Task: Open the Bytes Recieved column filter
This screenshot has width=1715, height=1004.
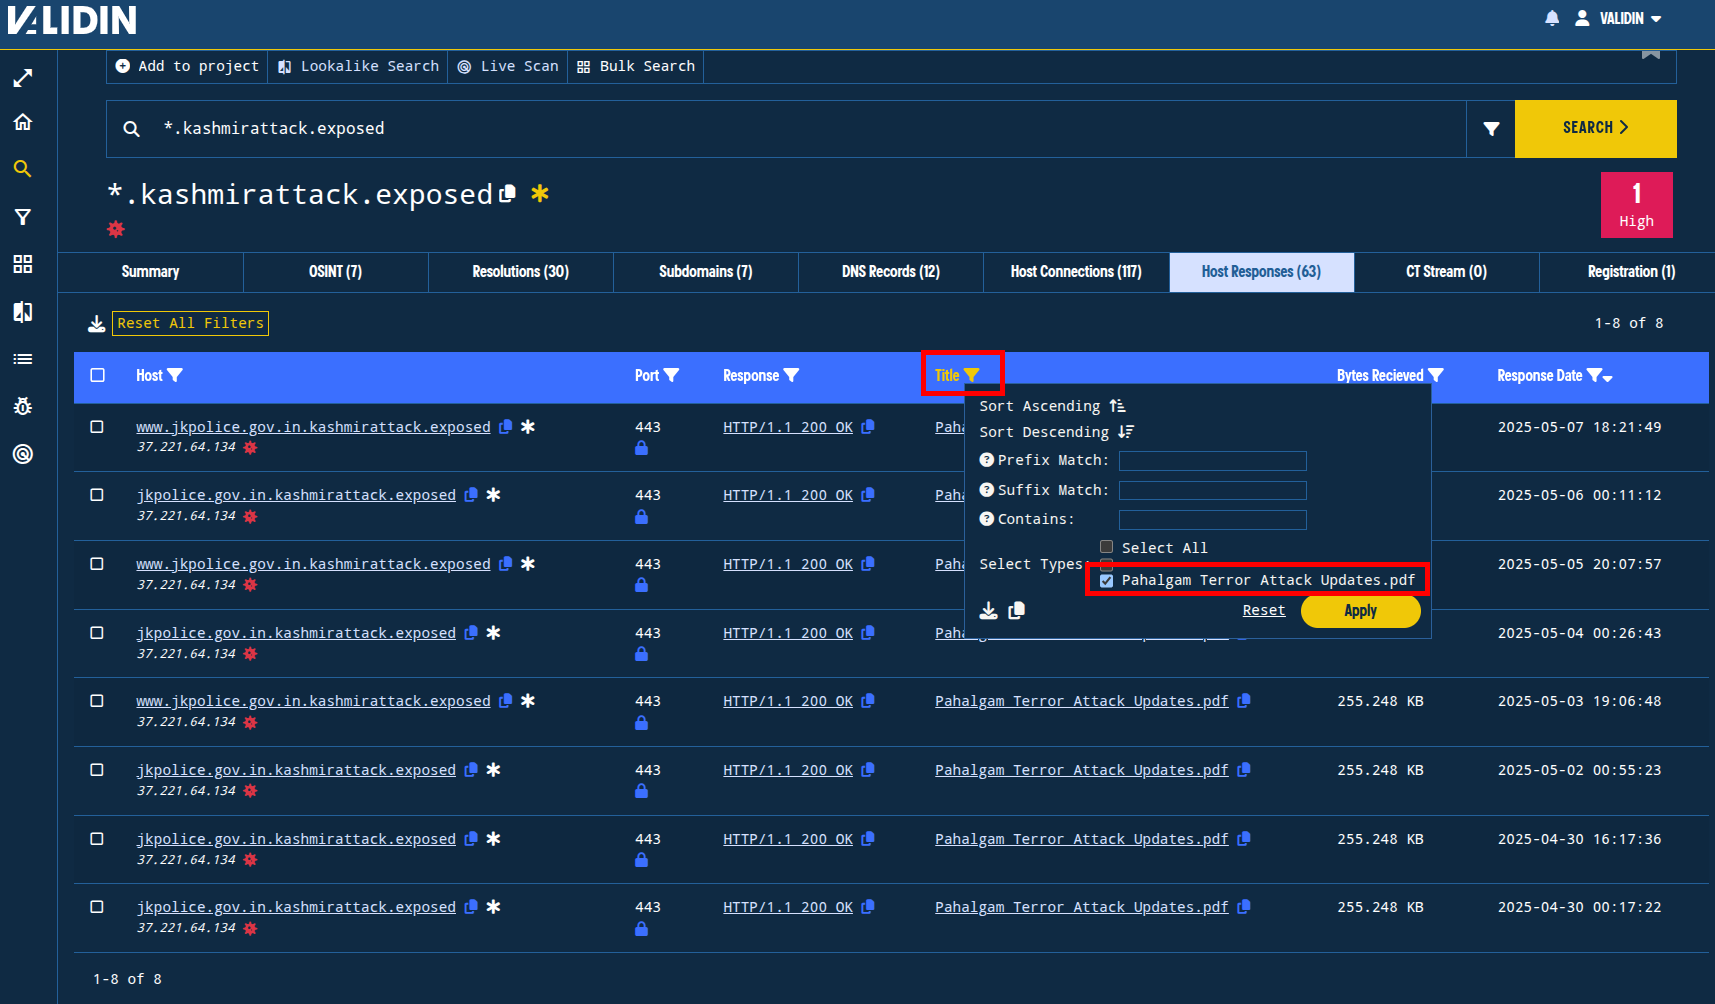Action: pyautogui.click(x=1436, y=375)
